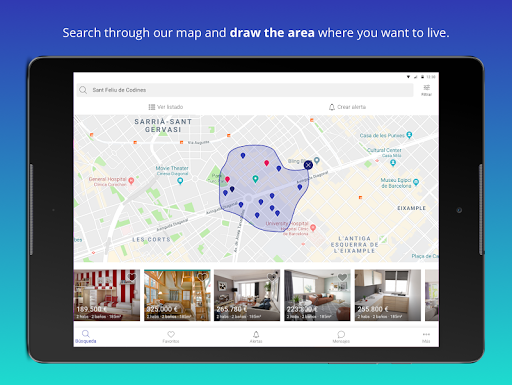Open the Mensajes chat bubble tab

pyautogui.click(x=341, y=337)
